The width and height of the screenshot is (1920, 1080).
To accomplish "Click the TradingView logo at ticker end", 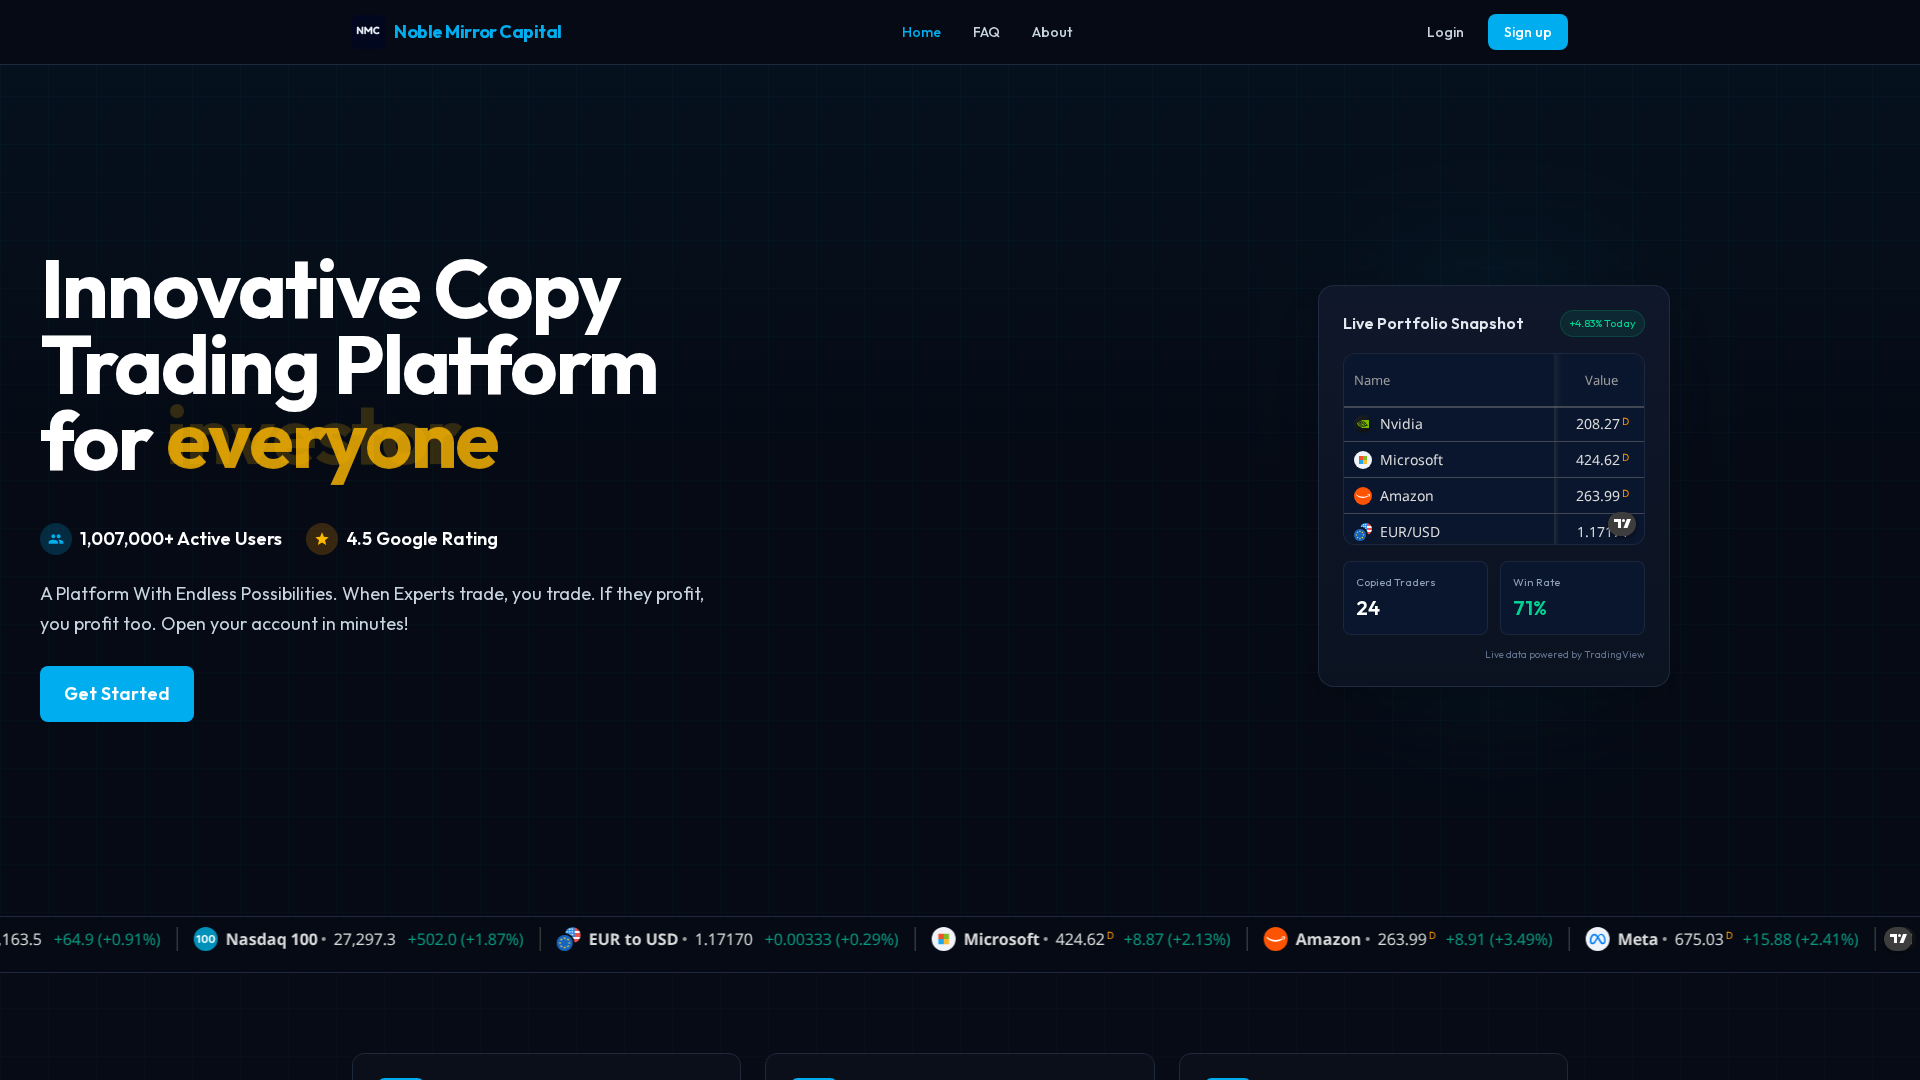I will pos(1898,939).
